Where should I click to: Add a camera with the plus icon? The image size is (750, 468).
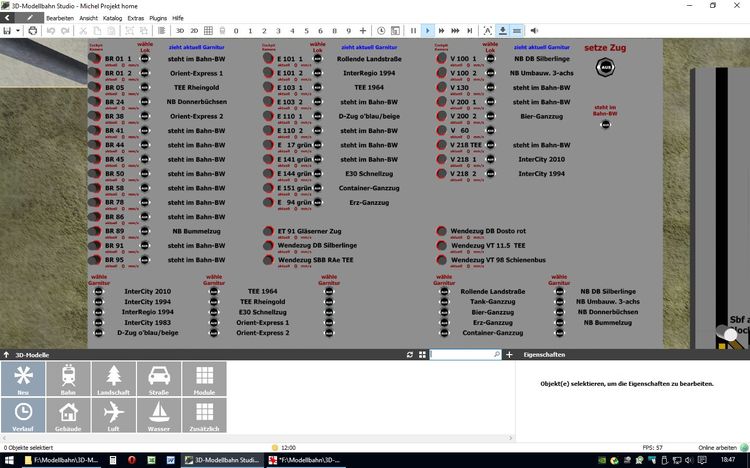click(x=363, y=31)
